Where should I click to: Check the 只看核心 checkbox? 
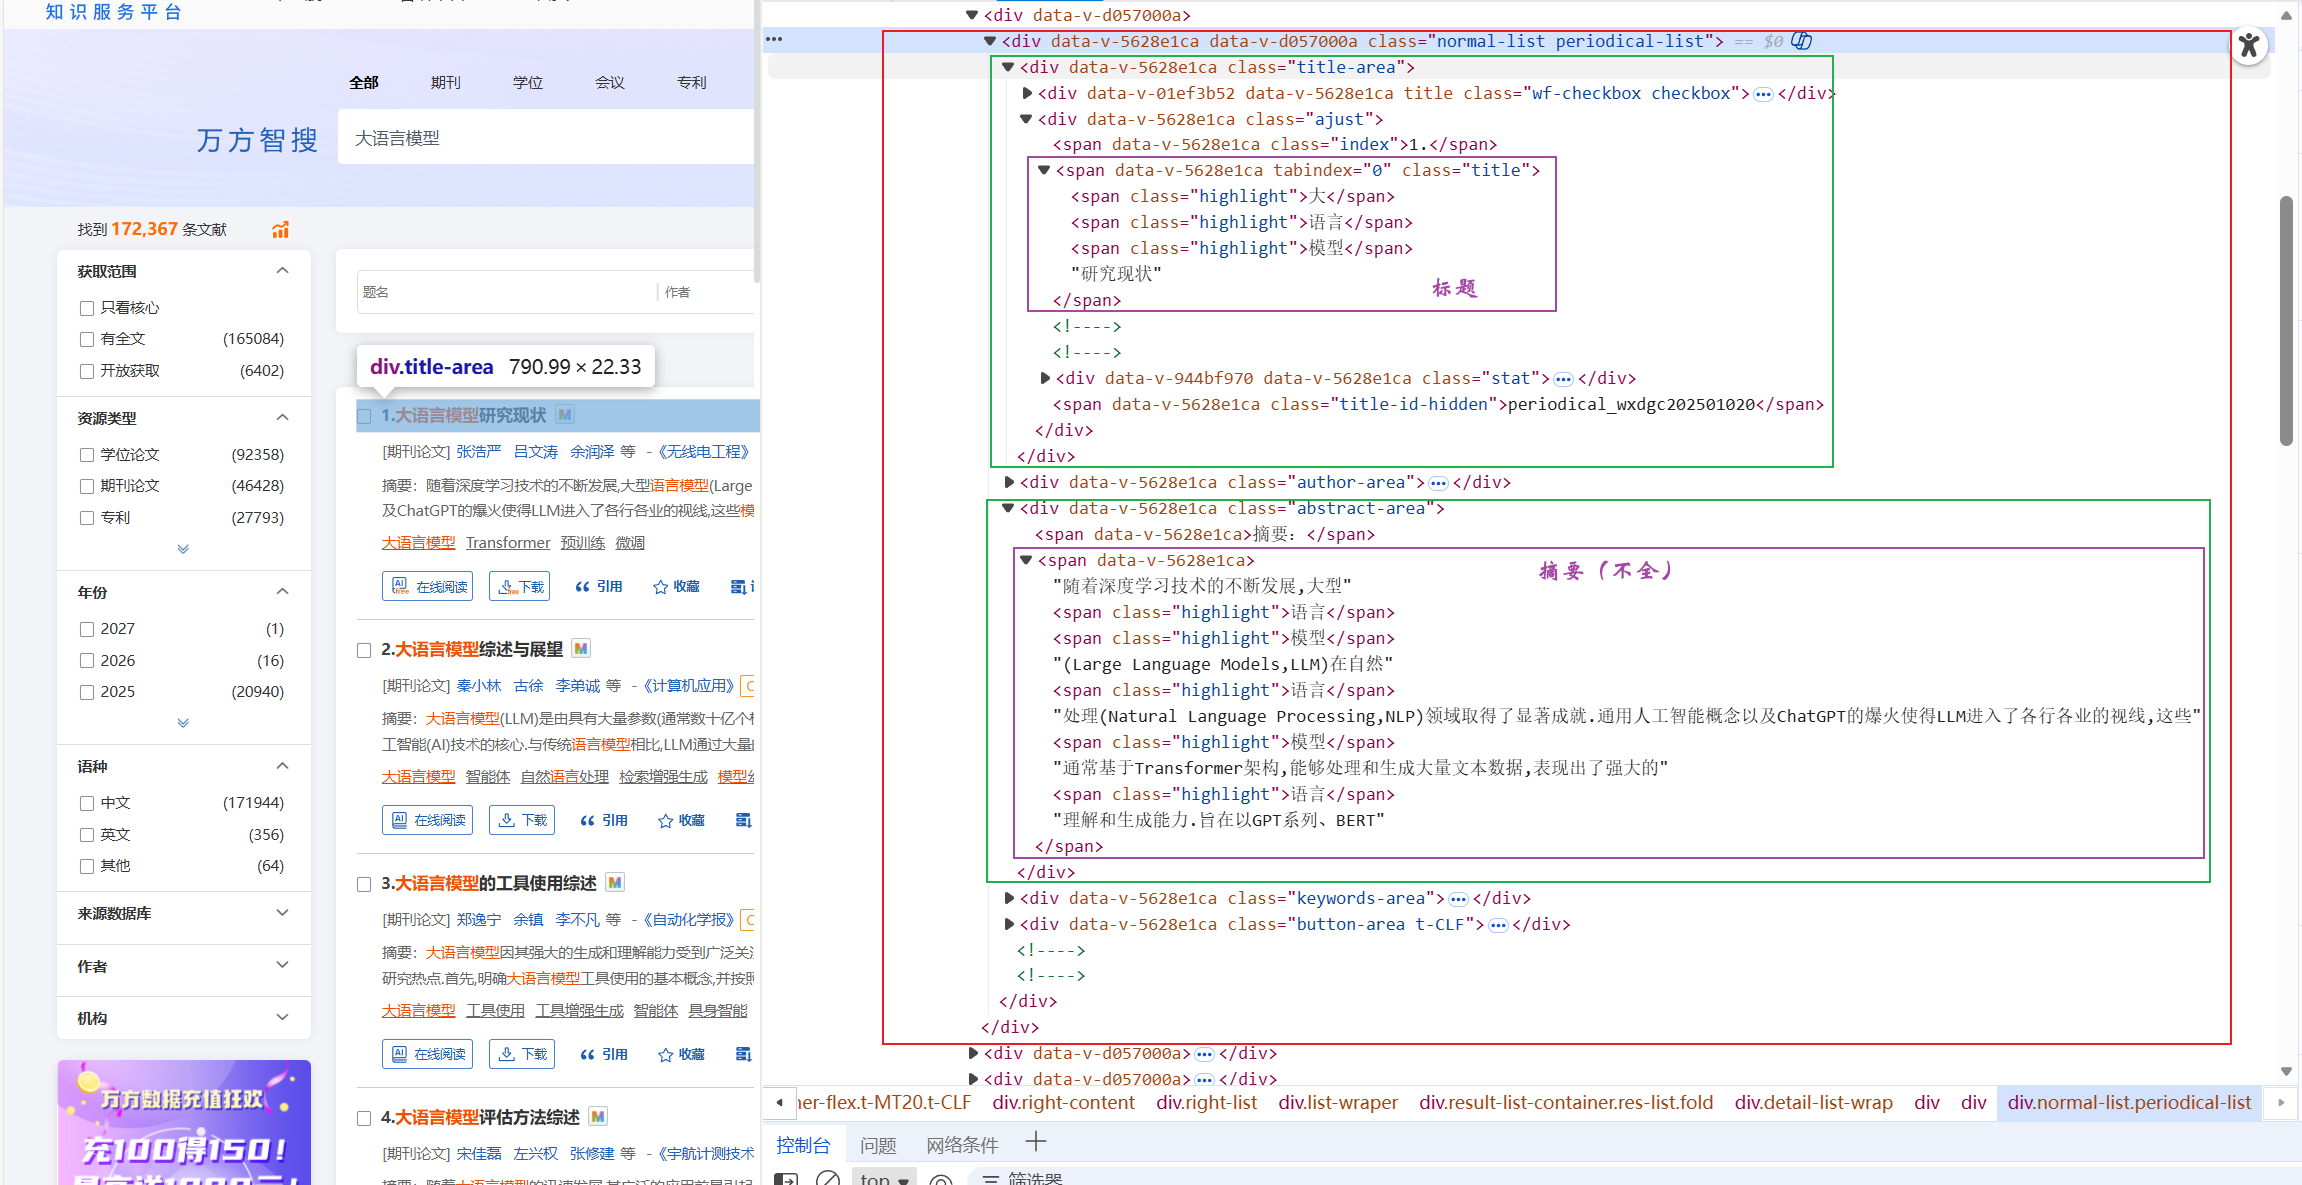[x=87, y=308]
